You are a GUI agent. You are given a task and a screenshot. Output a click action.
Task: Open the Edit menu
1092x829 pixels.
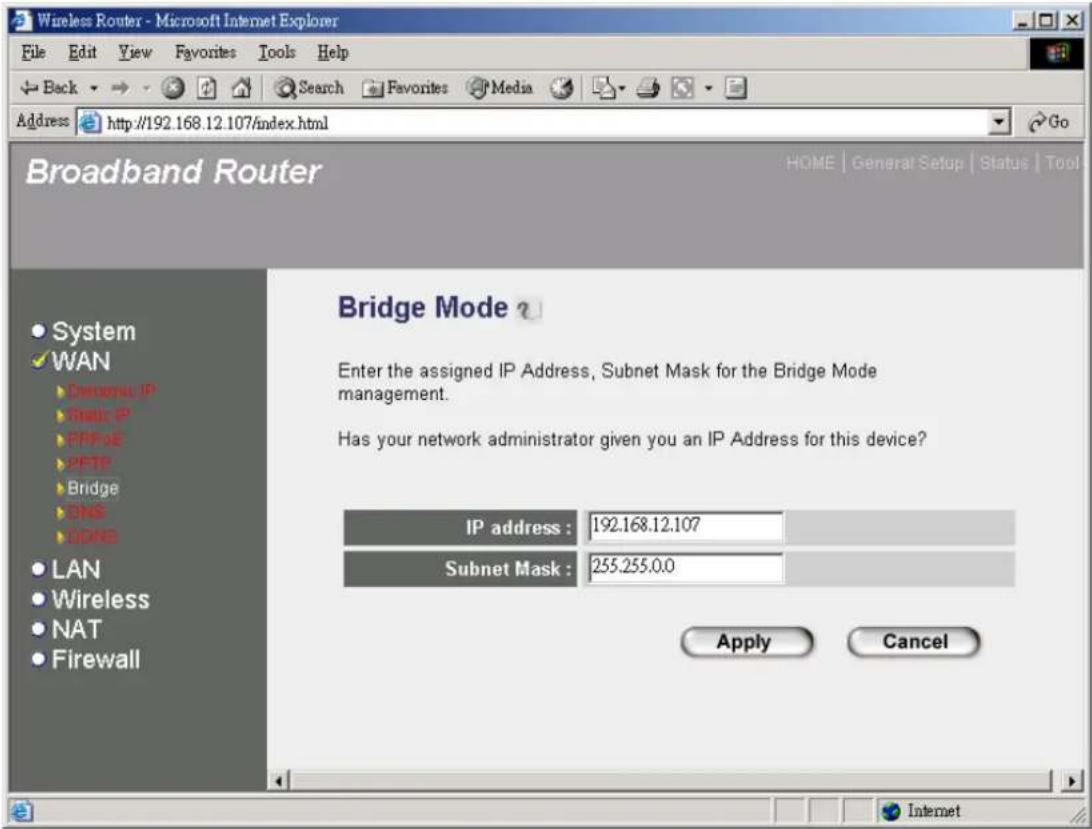click(82, 52)
